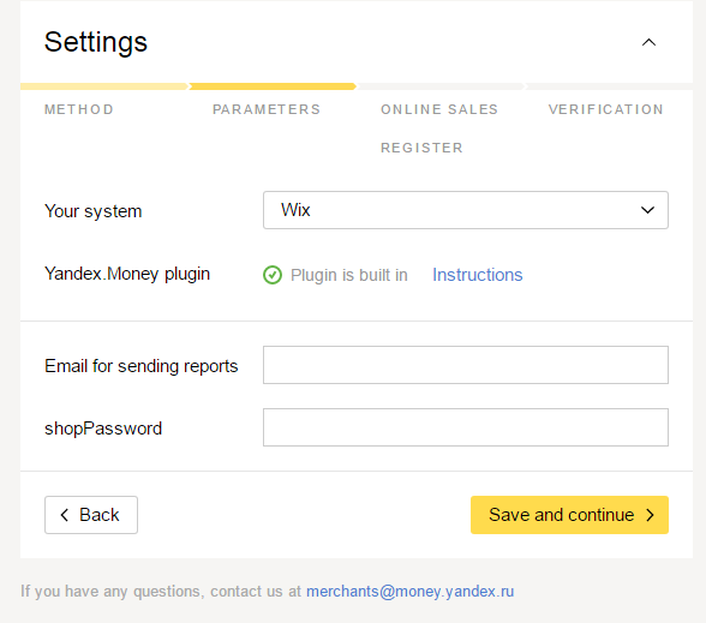Screen dimensions: 706x623
Task: Click the pale Method progress bar segment
Action: (104, 86)
